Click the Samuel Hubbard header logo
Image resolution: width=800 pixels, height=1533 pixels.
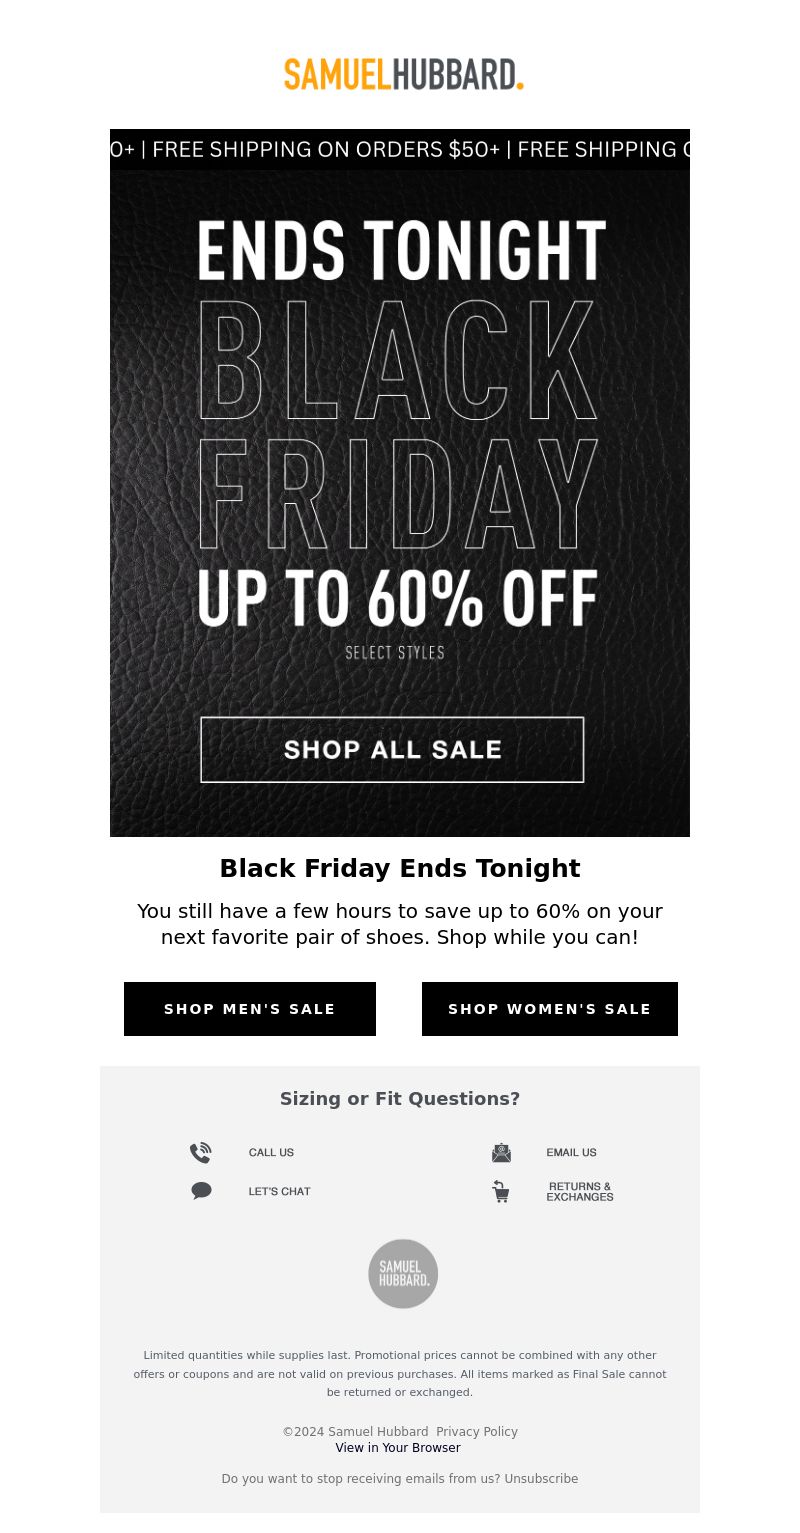403,74
